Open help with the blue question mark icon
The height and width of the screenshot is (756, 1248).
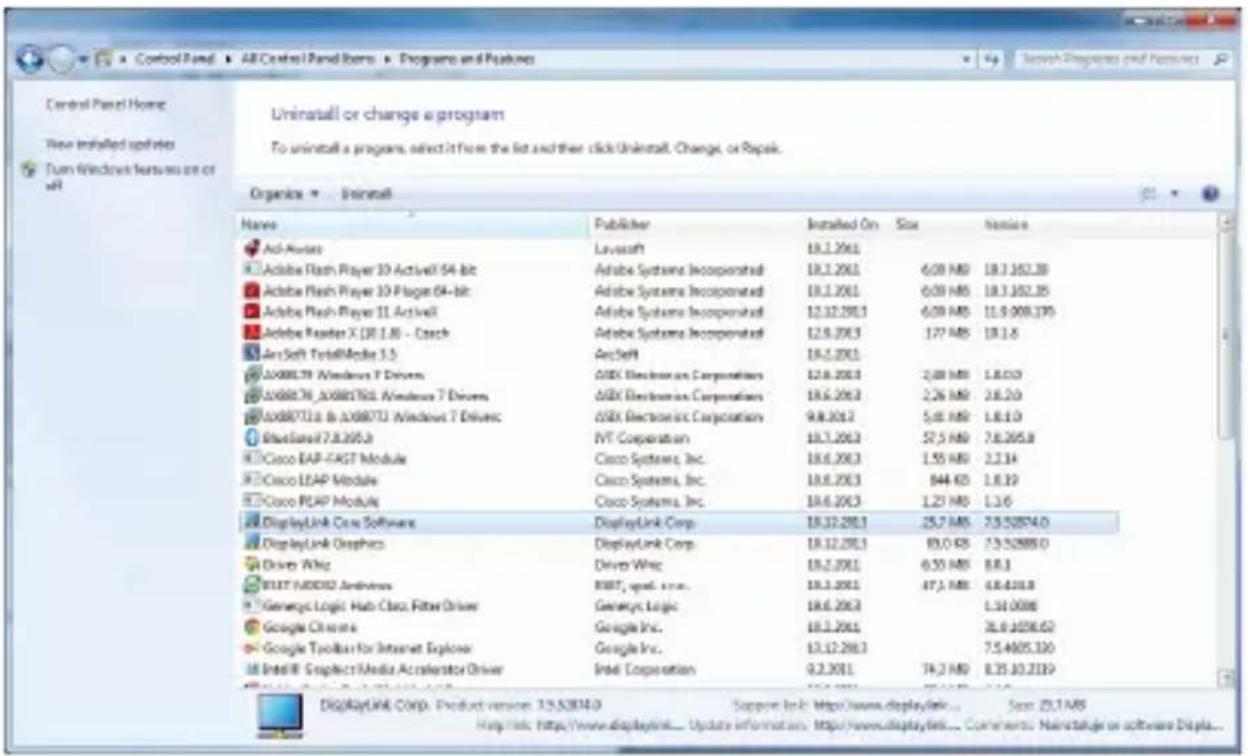1211,193
